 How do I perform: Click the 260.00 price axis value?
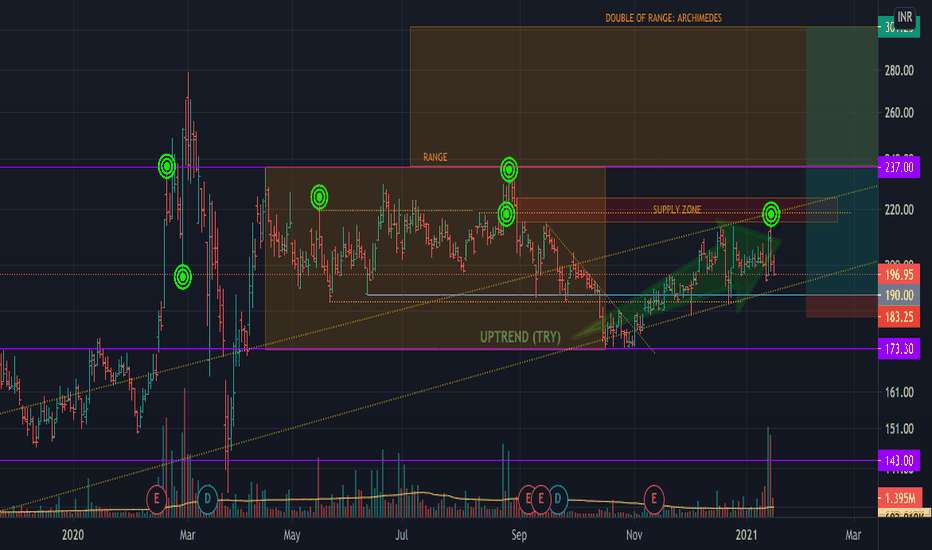tap(899, 113)
